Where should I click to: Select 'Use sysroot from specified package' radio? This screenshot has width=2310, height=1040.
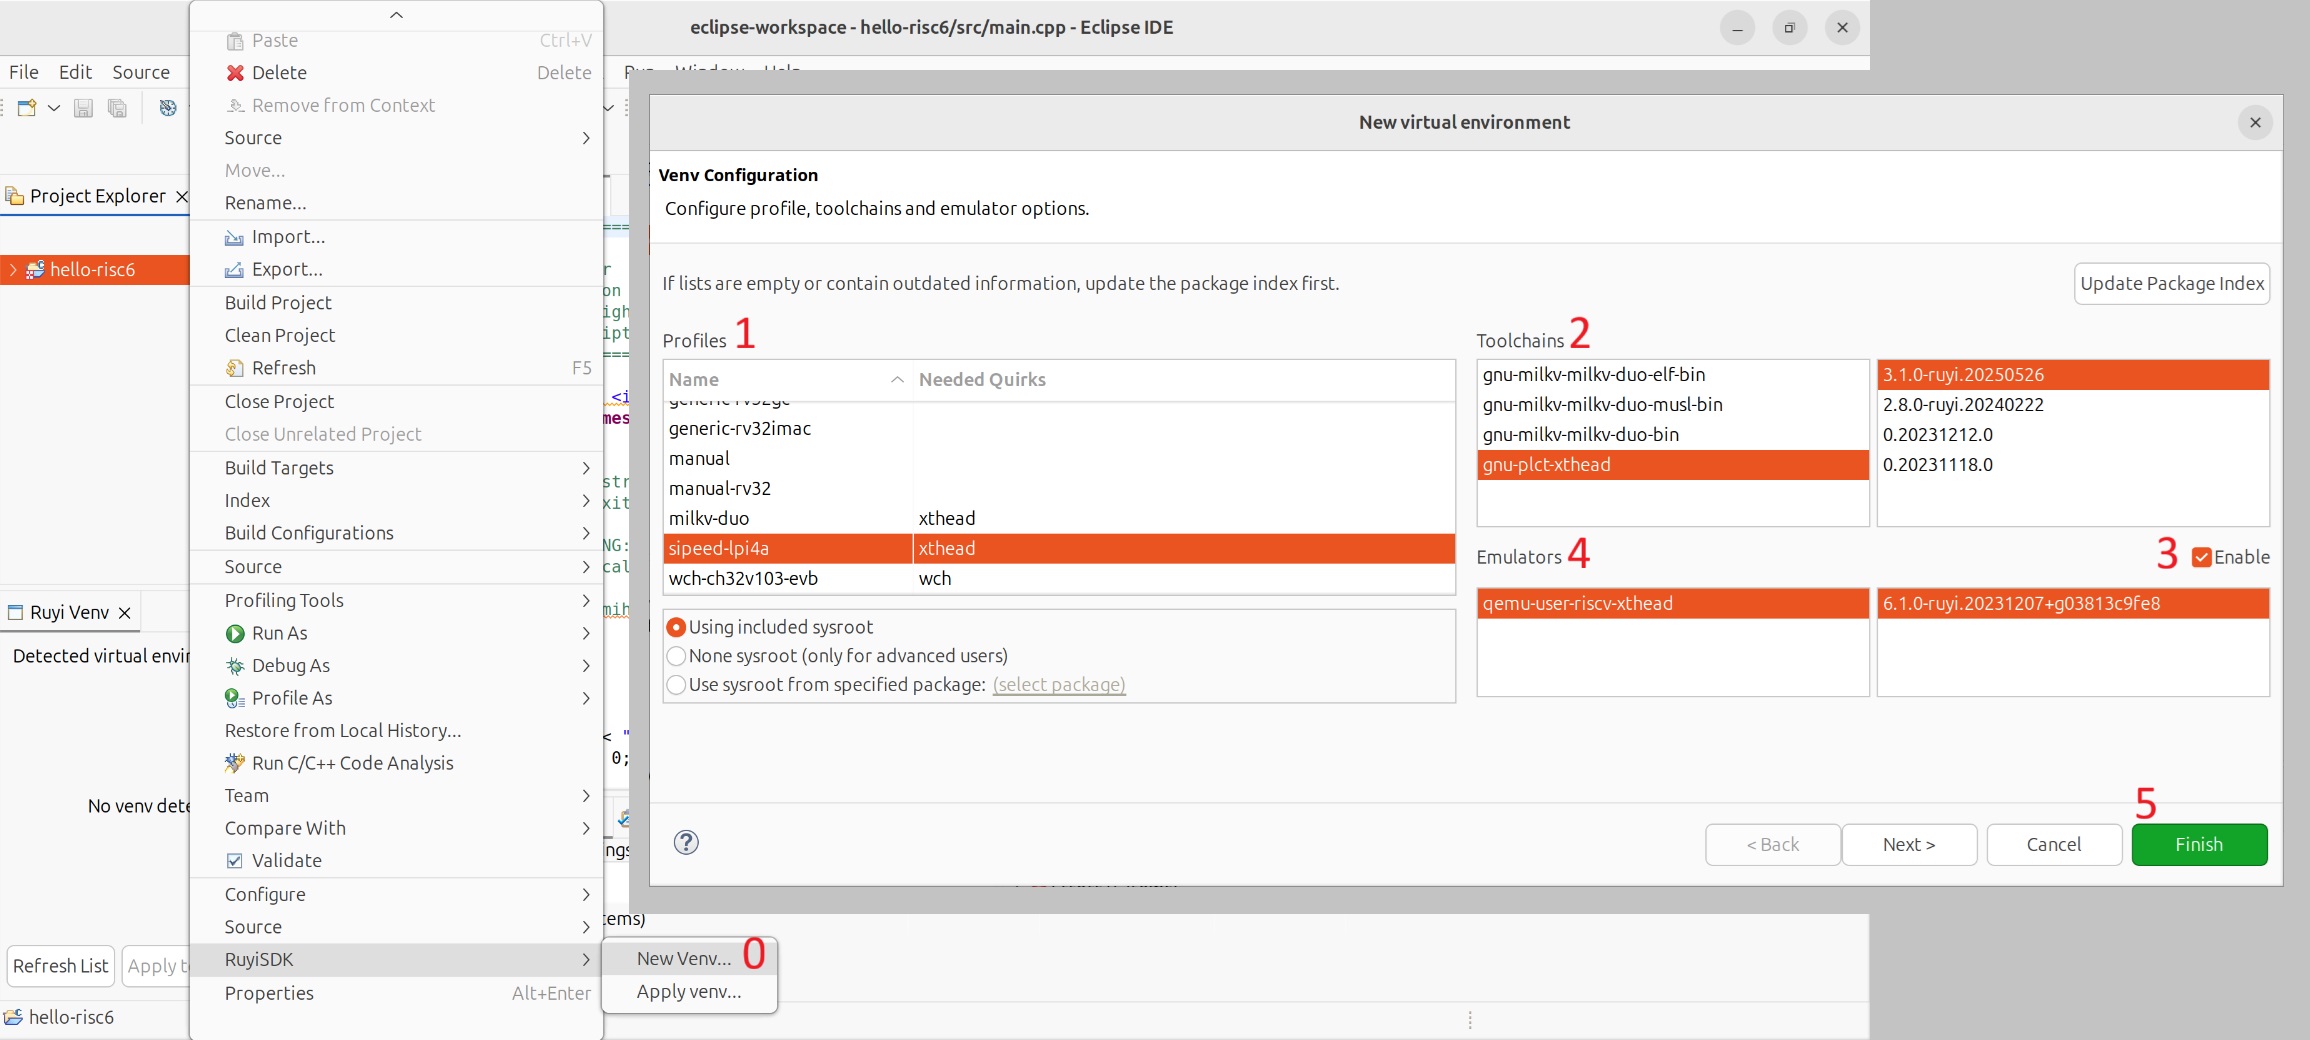tap(676, 685)
